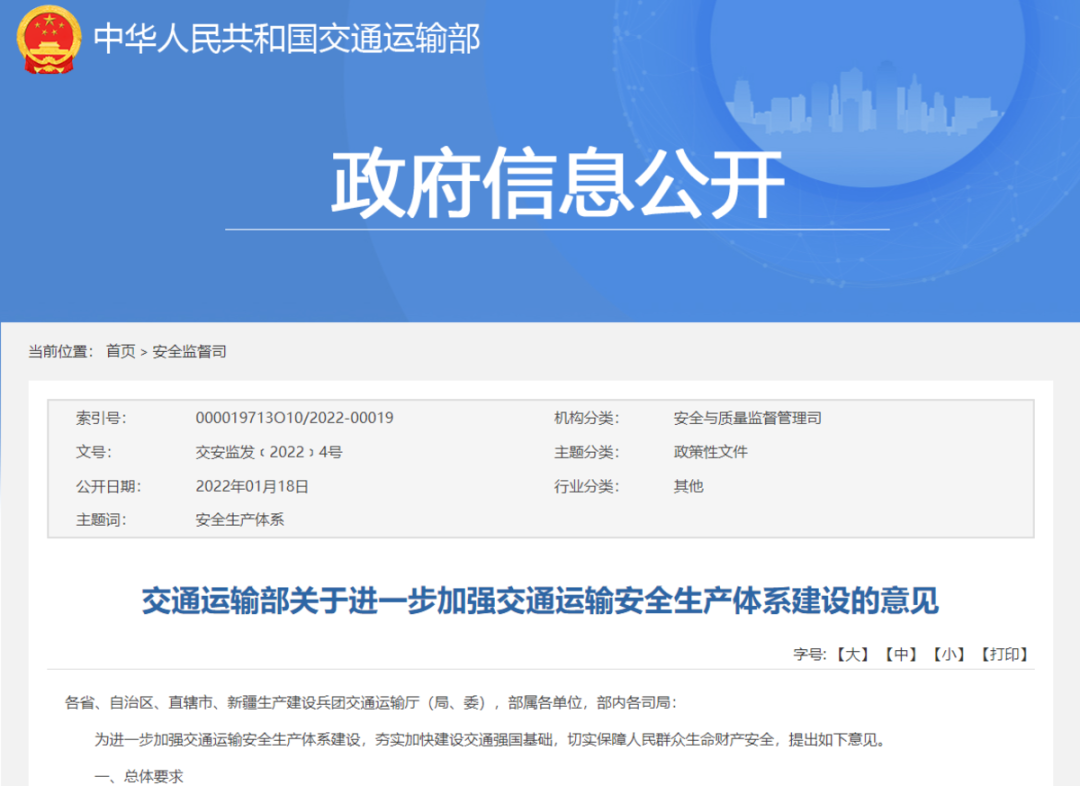Set font size to 中

point(901,654)
